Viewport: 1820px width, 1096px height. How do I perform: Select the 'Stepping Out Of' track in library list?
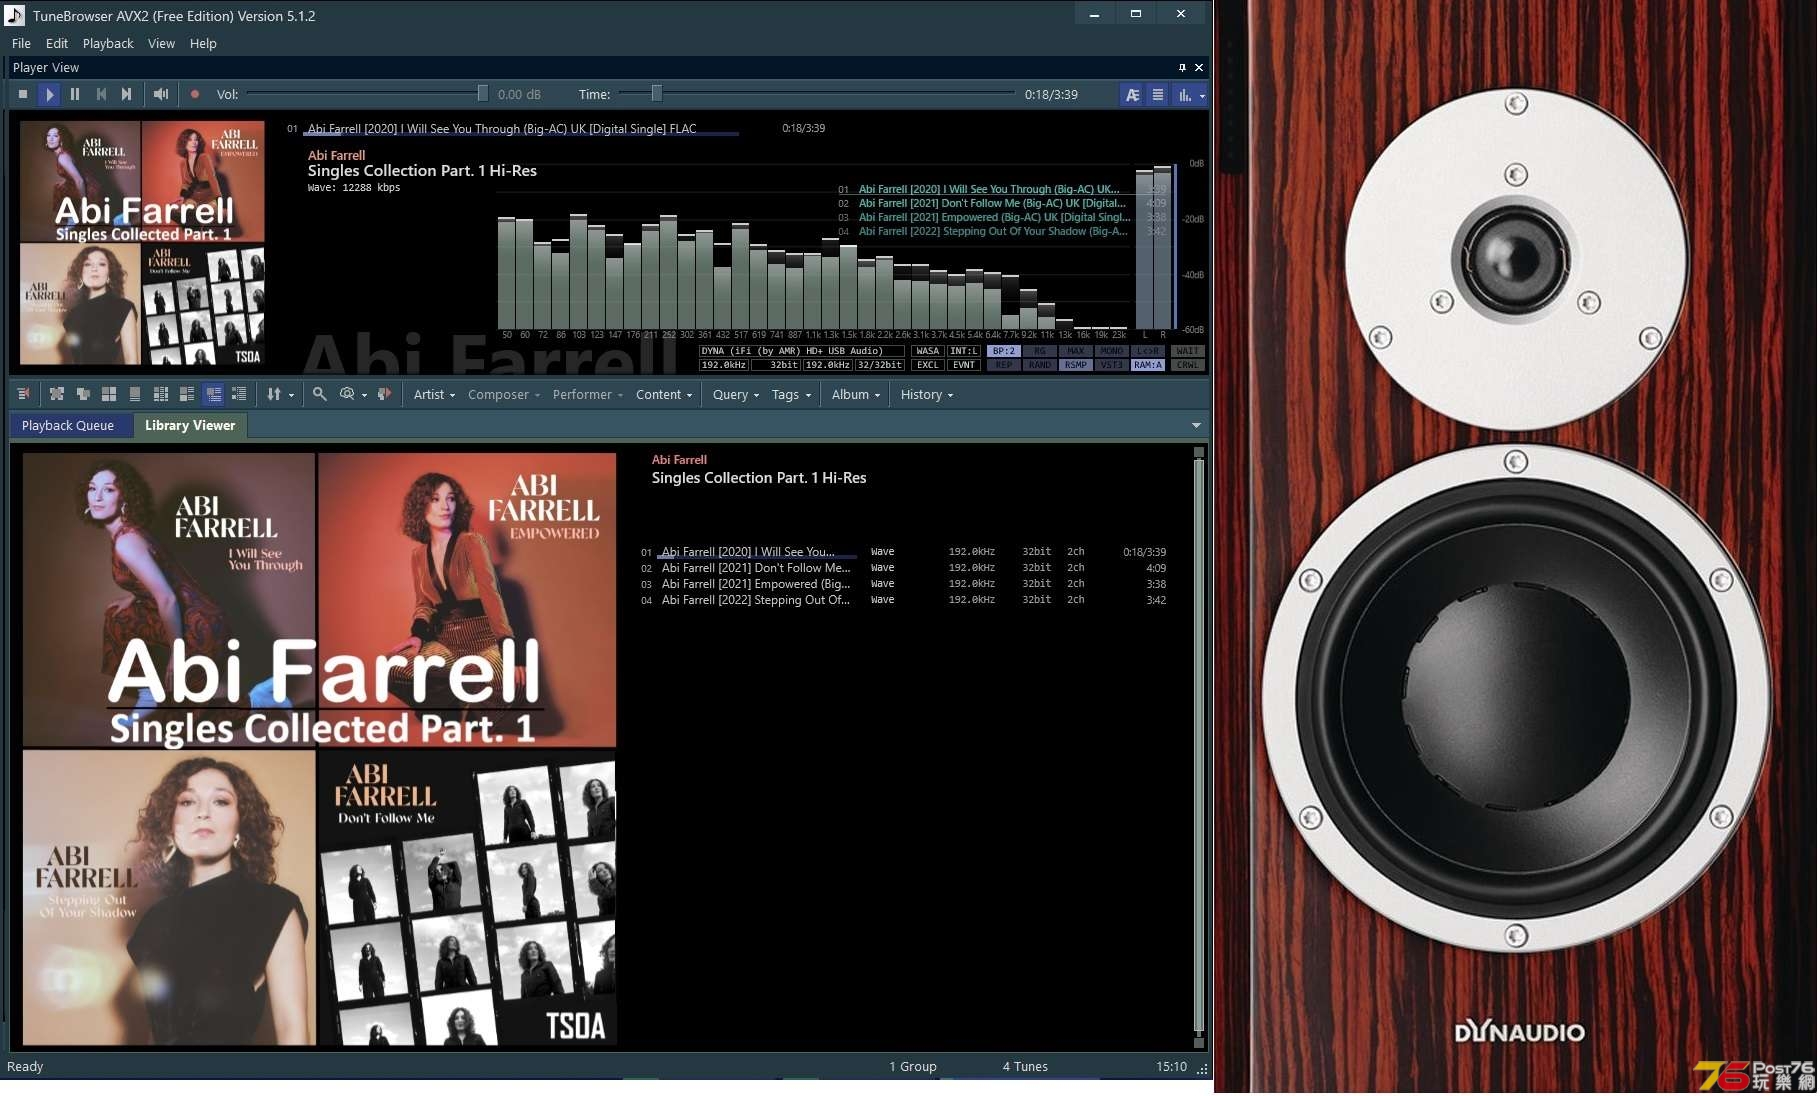[x=903, y=600]
